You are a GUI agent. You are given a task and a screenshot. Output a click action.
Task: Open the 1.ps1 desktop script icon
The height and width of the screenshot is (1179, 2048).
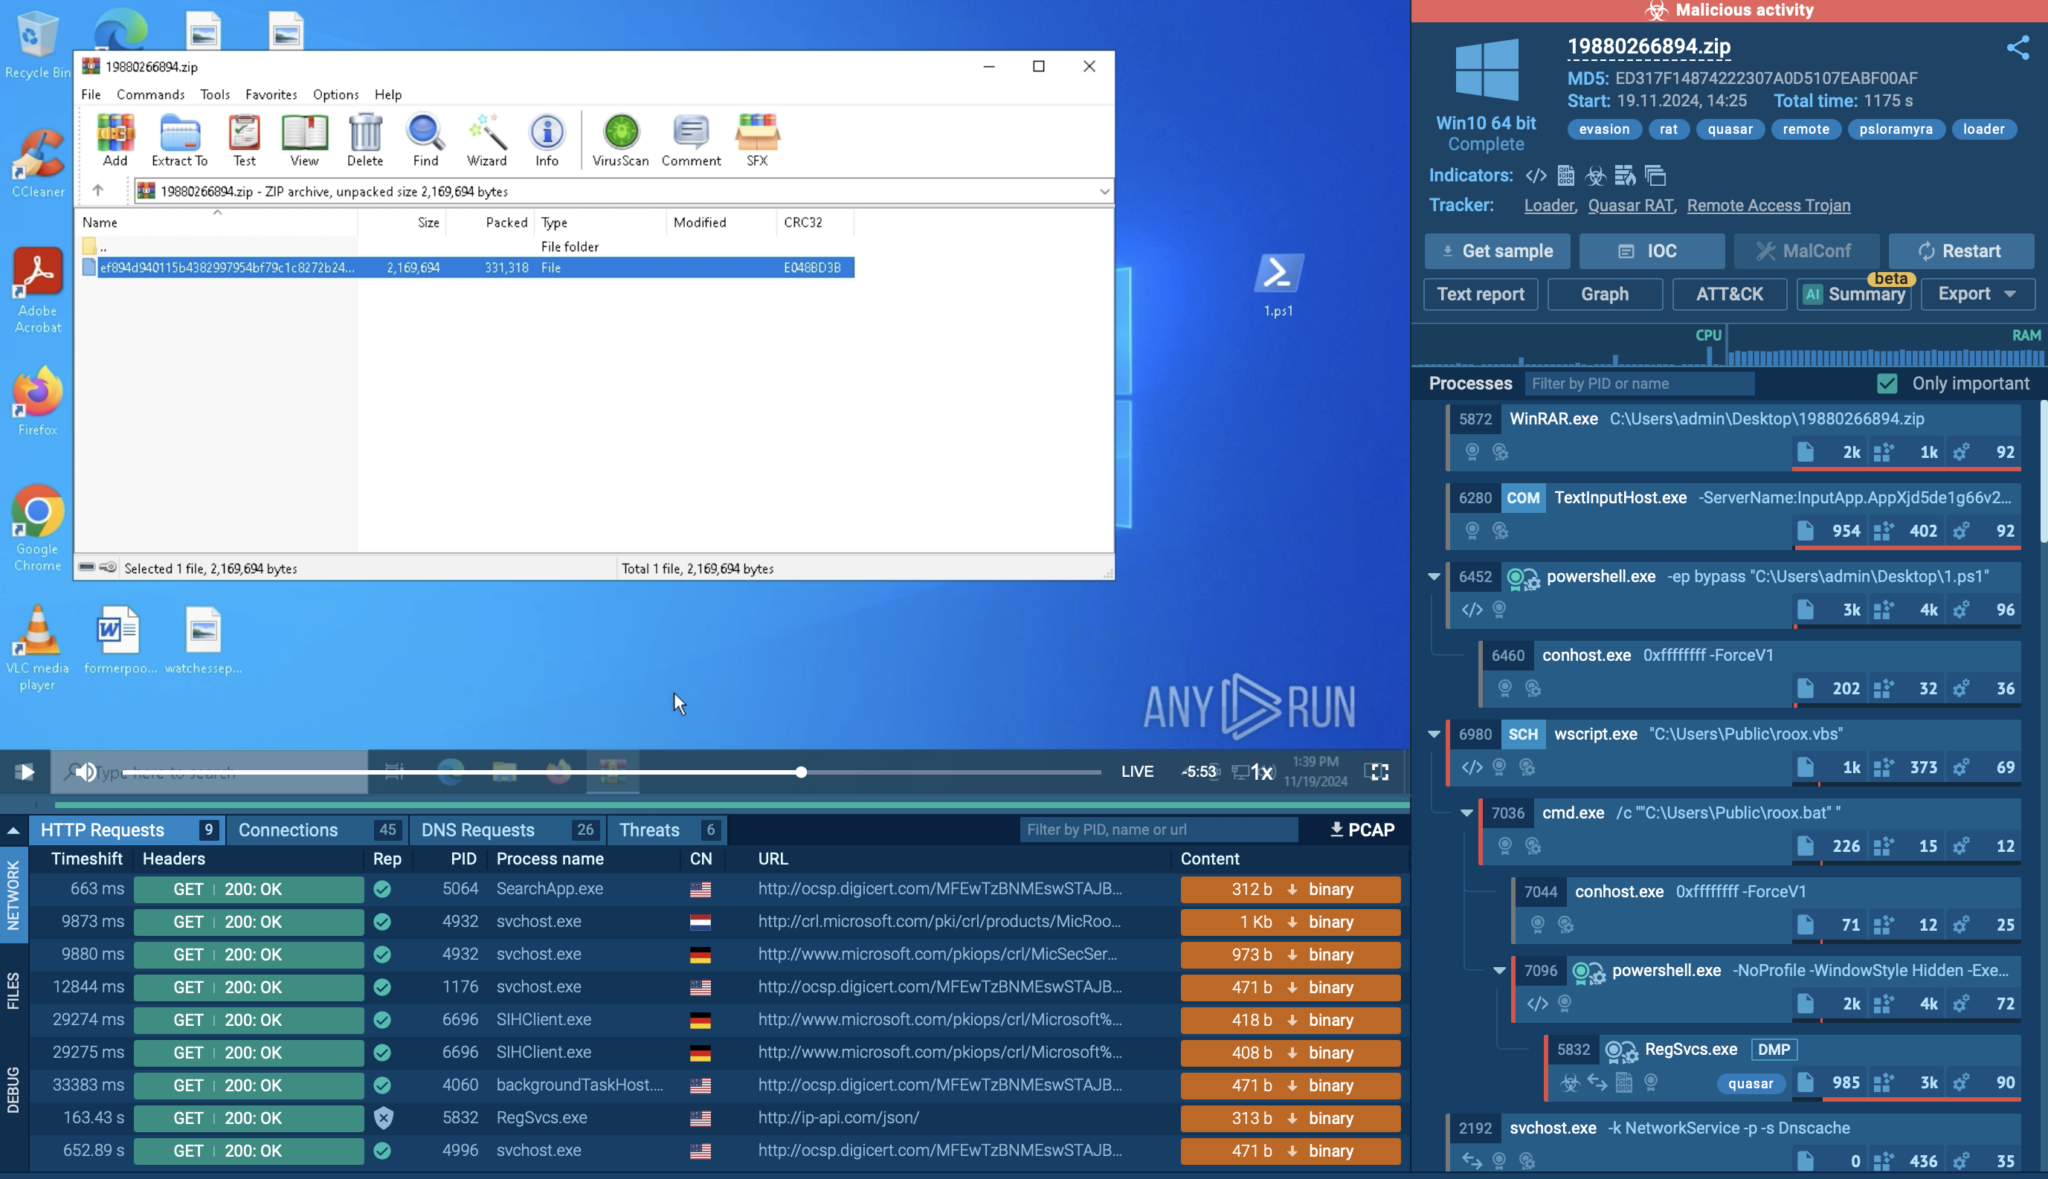1278,284
